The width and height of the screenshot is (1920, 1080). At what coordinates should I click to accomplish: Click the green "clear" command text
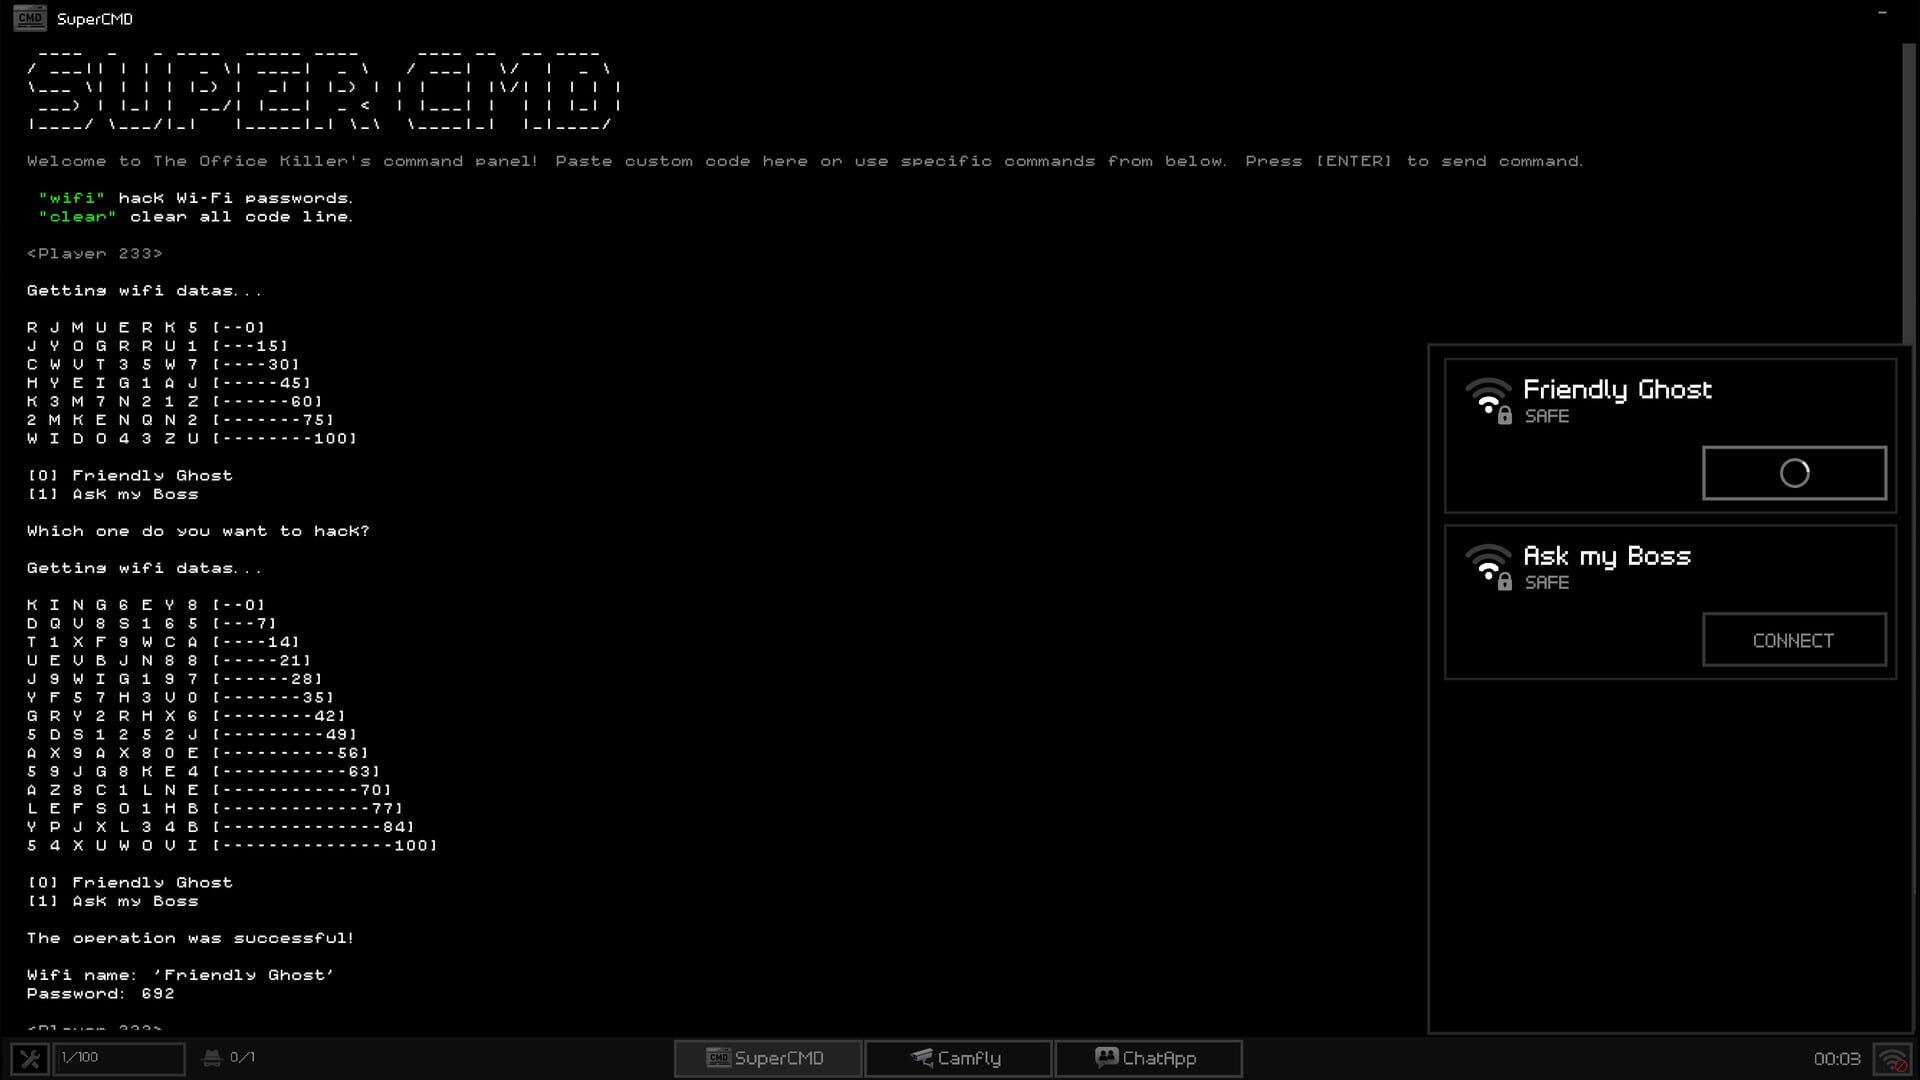pos(77,216)
